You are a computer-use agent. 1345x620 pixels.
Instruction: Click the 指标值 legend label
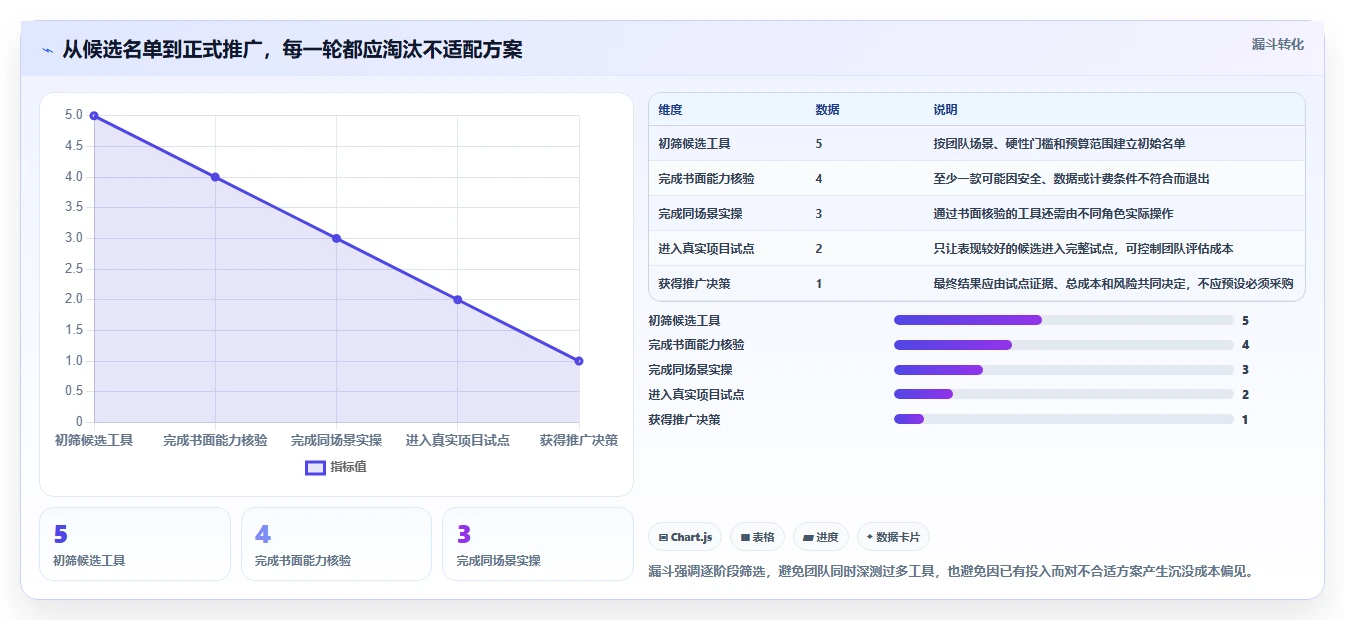[348, 467]
